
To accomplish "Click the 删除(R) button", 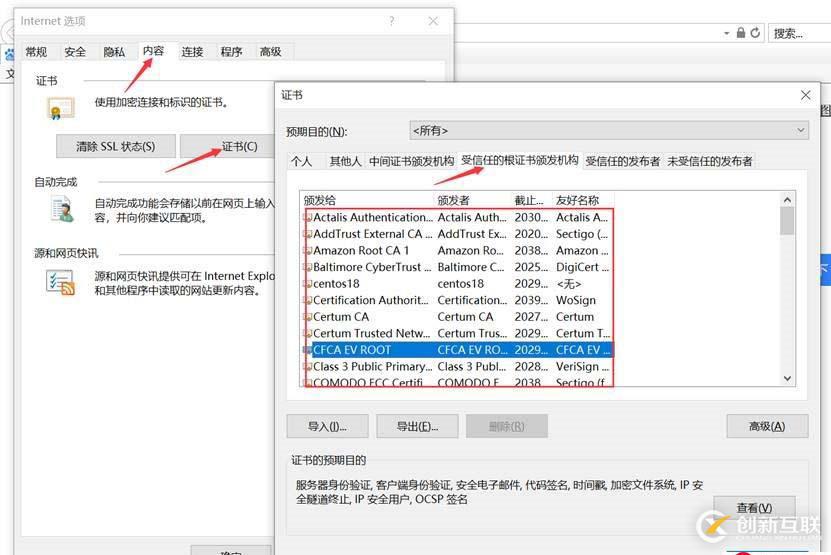I will tap(507, 426).
